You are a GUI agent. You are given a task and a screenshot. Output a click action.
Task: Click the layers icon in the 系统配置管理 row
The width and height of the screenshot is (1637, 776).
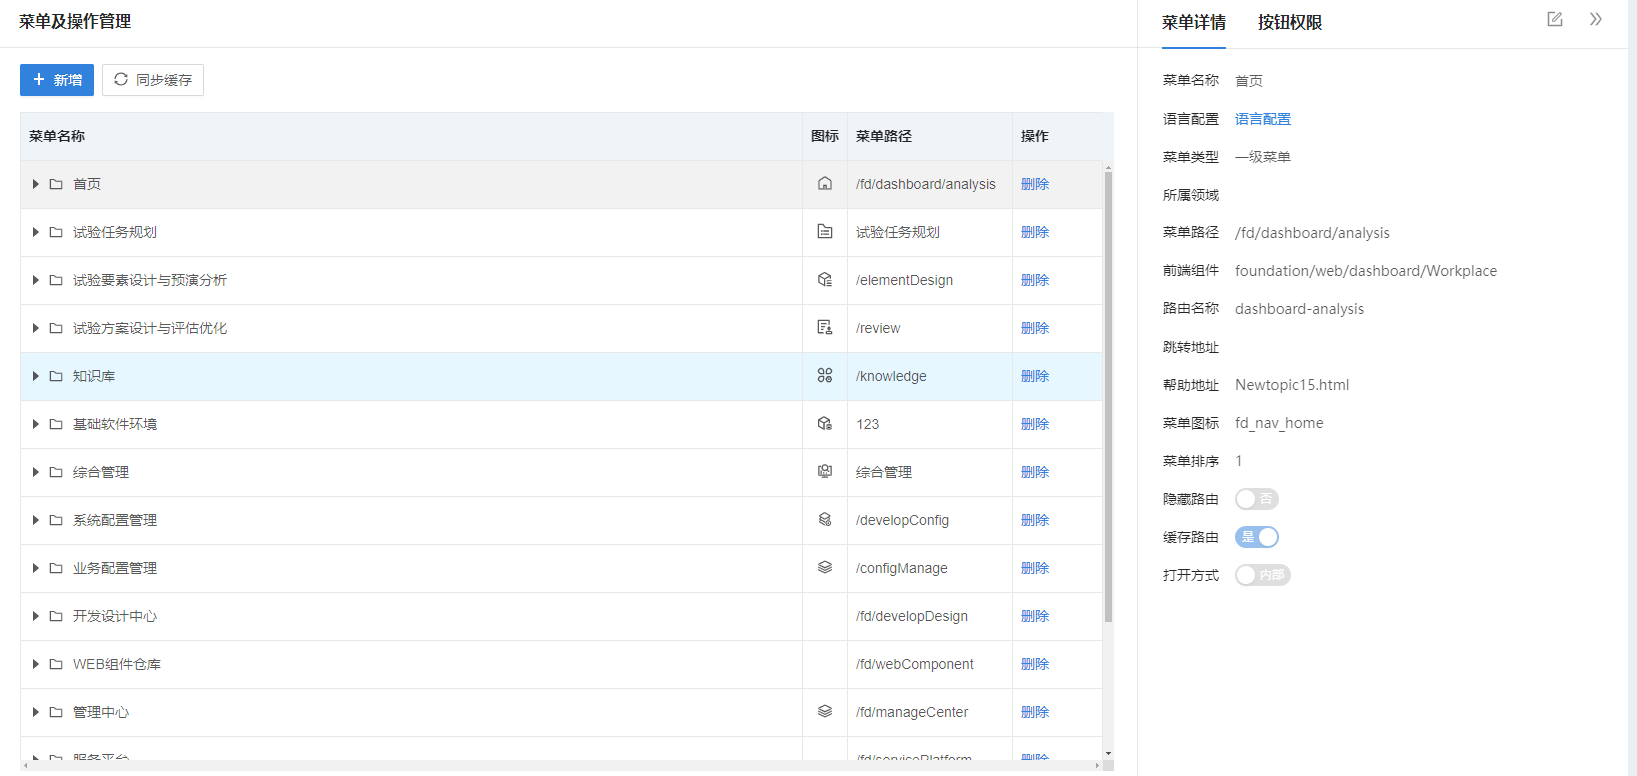[825, 520]
